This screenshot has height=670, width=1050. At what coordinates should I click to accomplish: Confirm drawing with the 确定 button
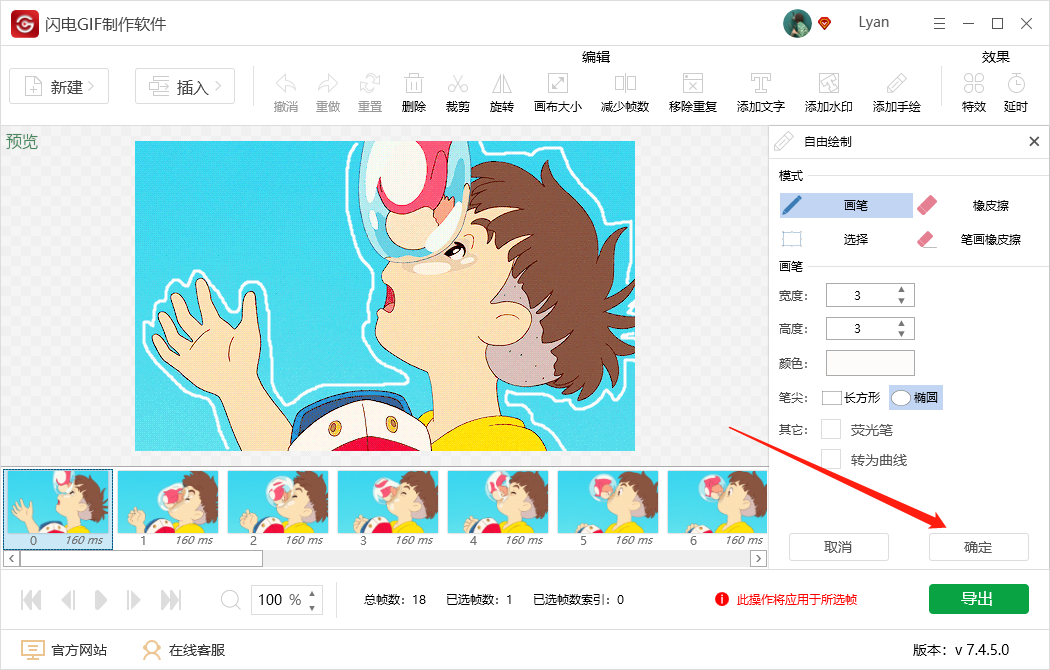[x=978, y=547]
